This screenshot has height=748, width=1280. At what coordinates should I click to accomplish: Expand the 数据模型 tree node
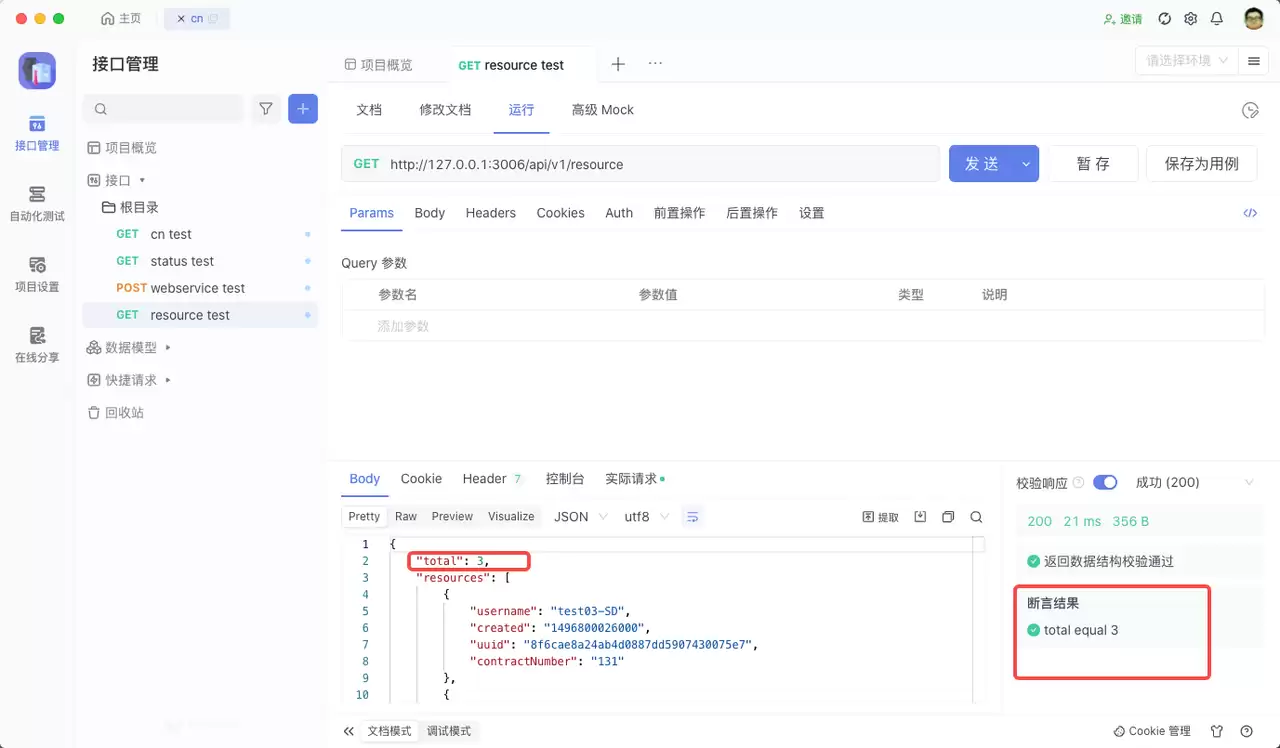(x=168, y=347)
